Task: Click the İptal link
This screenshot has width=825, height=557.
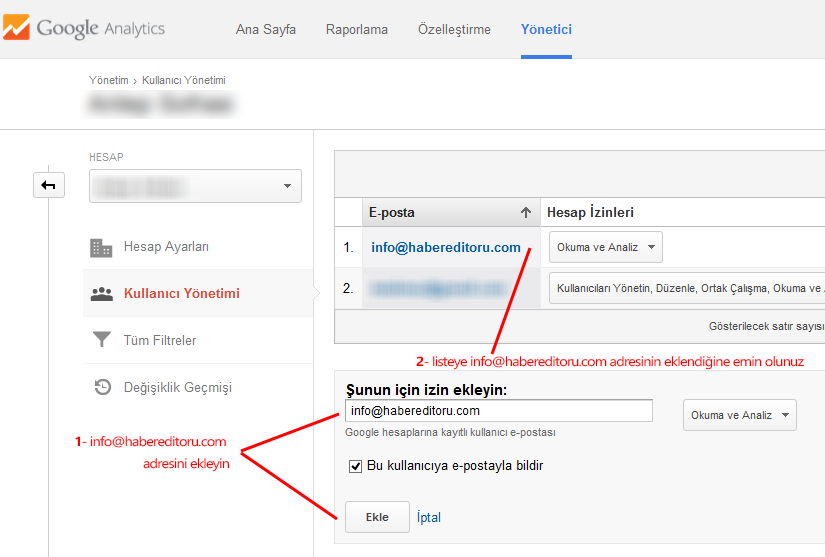Action: (429, 518)
